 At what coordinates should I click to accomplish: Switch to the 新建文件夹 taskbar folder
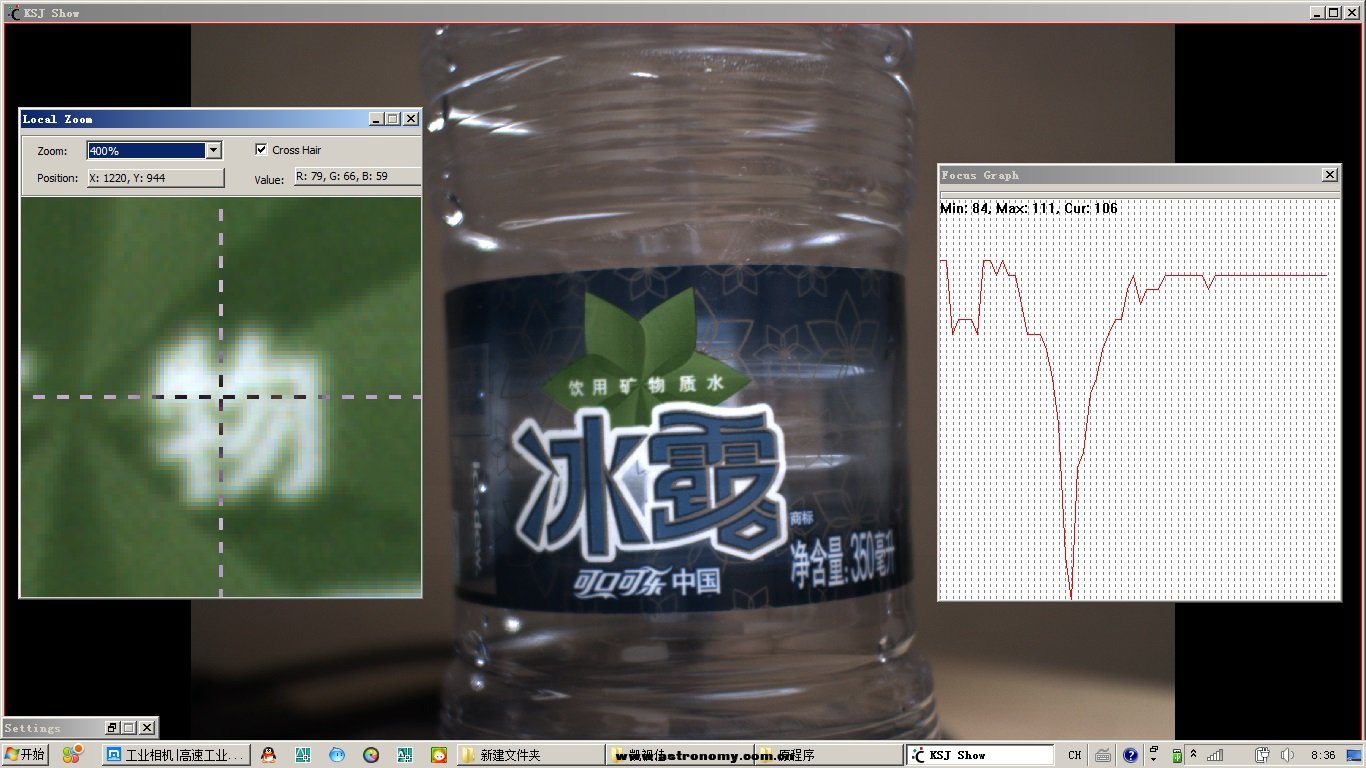click(530, 755)
